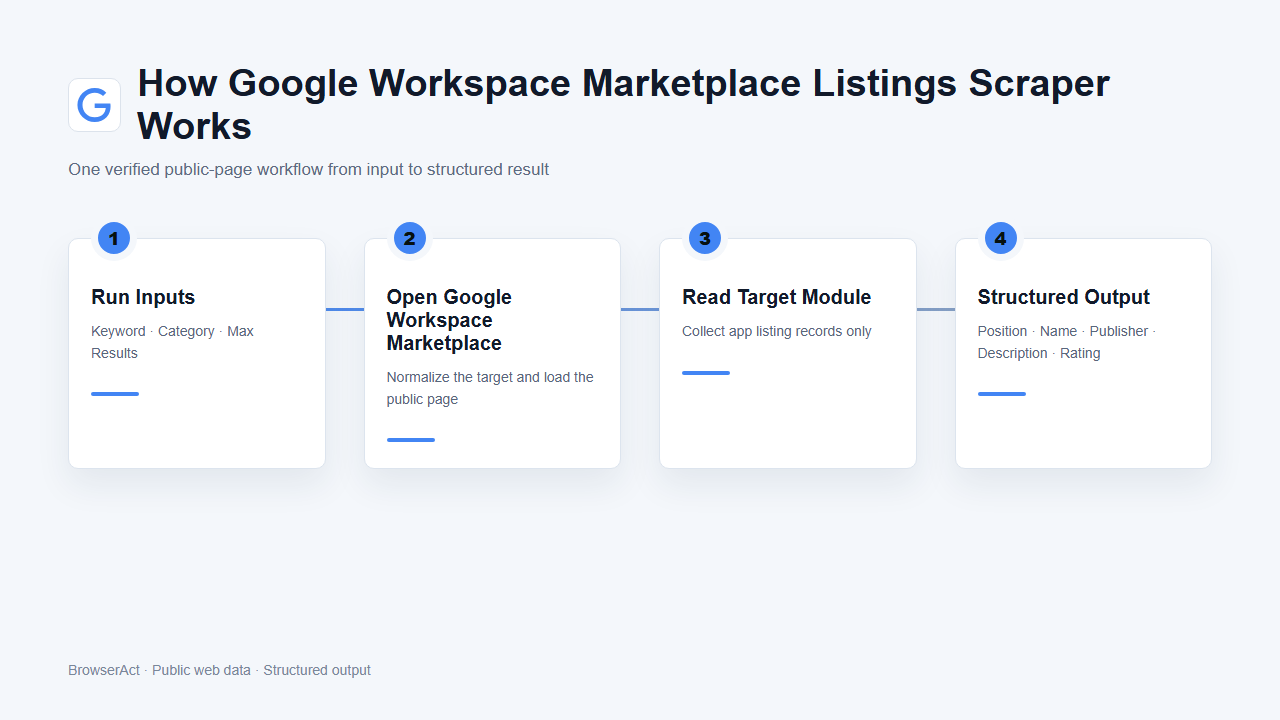Select the "Run Inputs" card heading
1280x720 pixels.
pyautogui.click(x=143, y=297)
